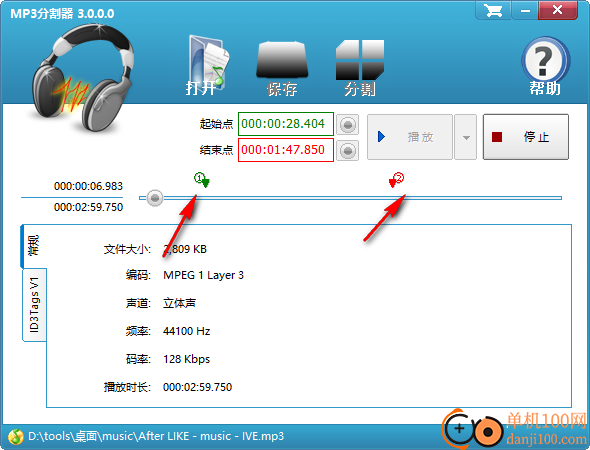Set start point with 起始点 round button
590x450 pixels.
[x=347, y=125]
